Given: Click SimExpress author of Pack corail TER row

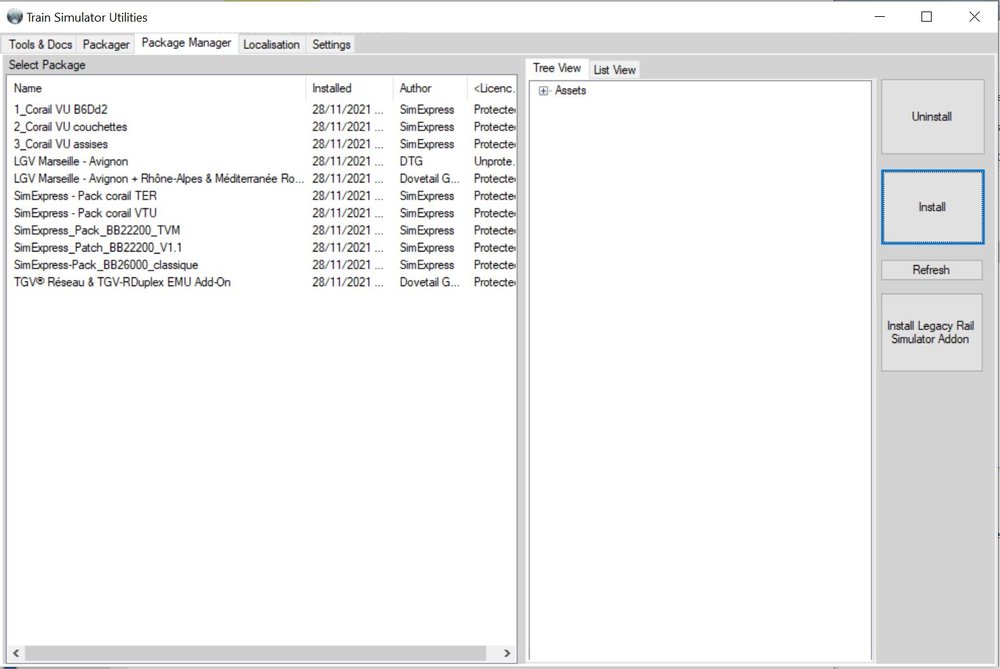Looking at the screenshot, I should (x=427, y=196).
